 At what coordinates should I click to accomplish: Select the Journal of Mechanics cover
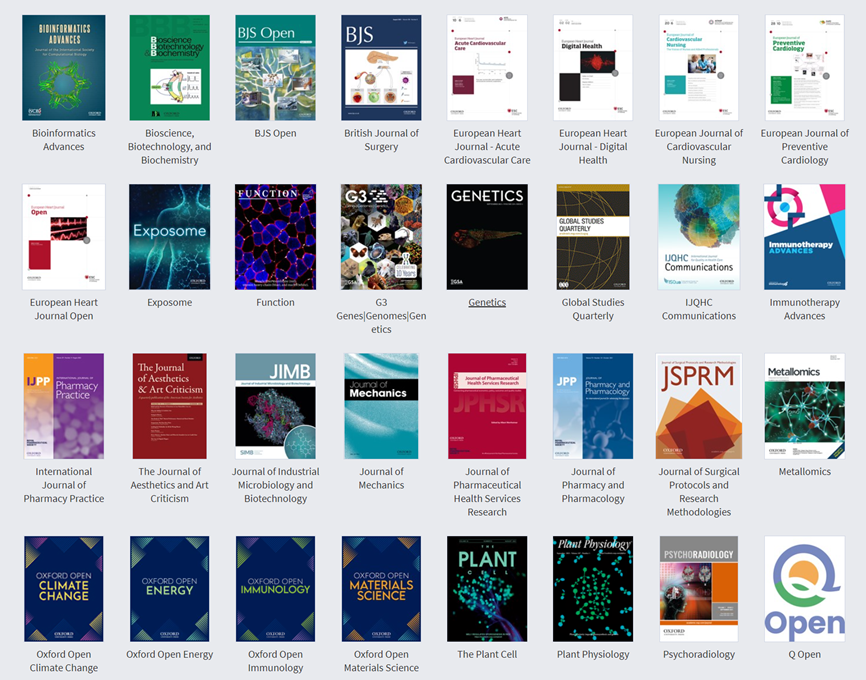point(381,406)
